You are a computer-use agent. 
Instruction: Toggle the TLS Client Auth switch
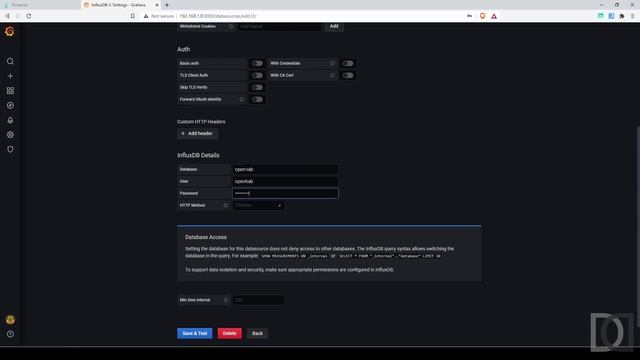click(257, 75)
